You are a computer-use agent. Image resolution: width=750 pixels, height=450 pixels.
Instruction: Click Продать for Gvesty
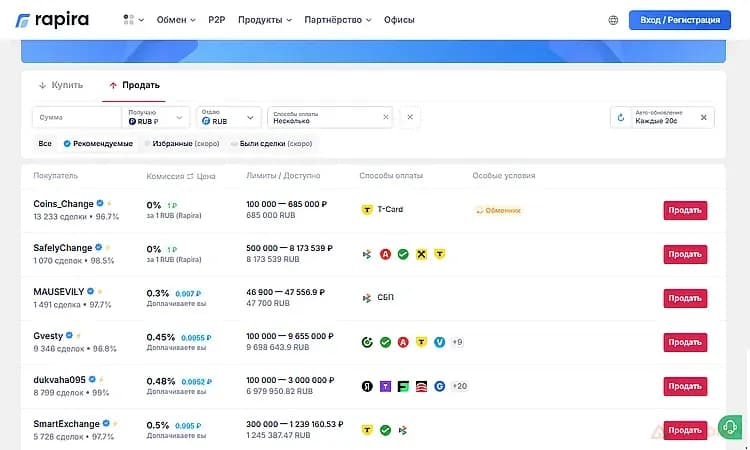pyautogui.click(x=685, y=342)
